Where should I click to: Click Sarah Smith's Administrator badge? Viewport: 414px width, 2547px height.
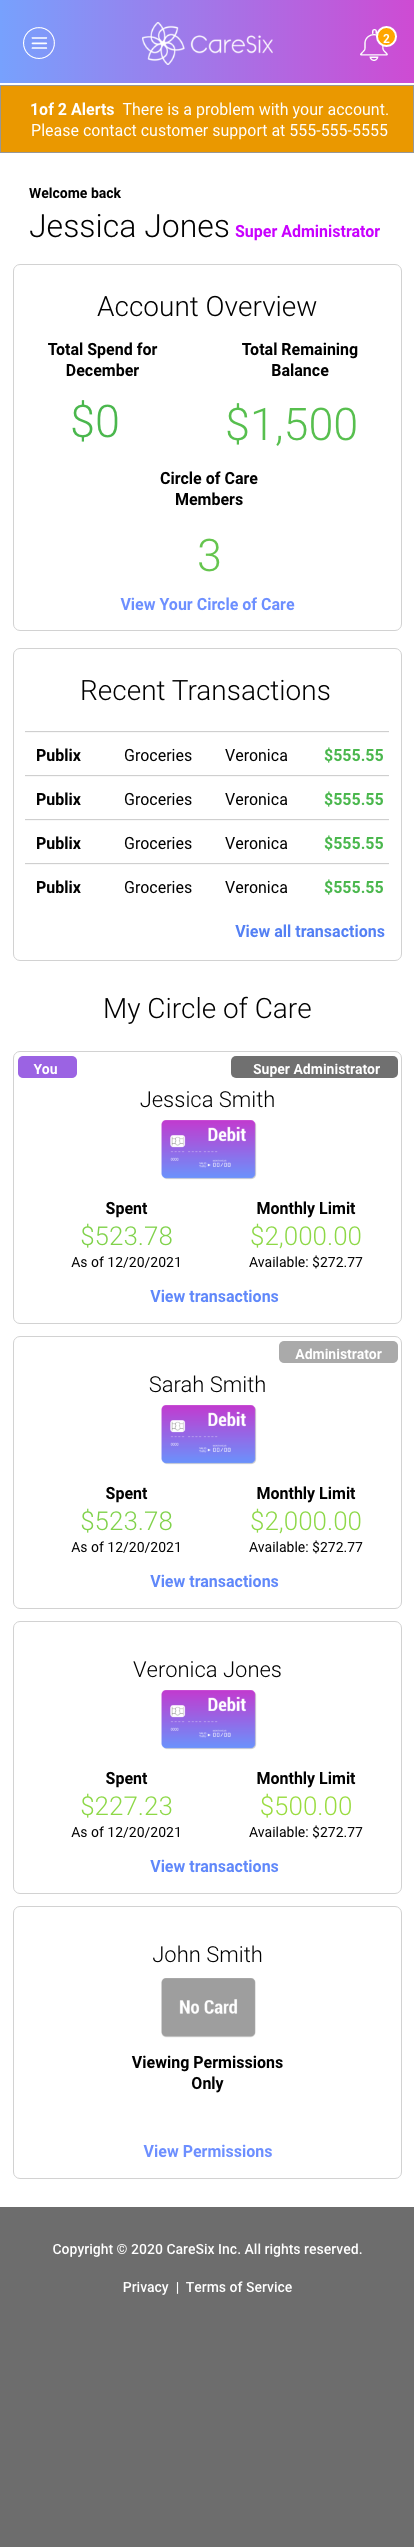(x=338, y=1352)
